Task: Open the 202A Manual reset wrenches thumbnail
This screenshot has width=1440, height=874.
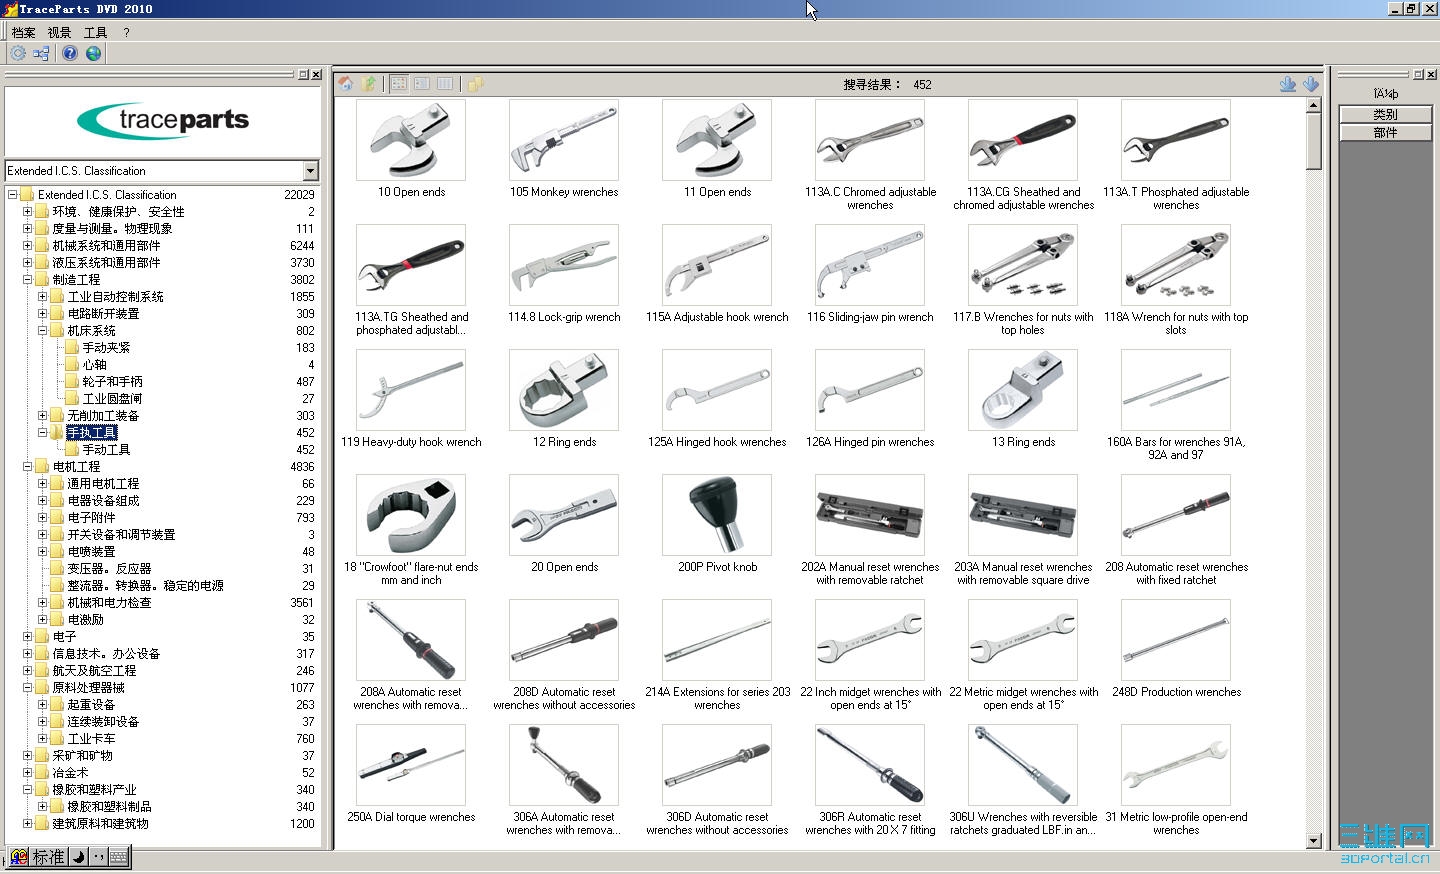Action: coord(870,515)
